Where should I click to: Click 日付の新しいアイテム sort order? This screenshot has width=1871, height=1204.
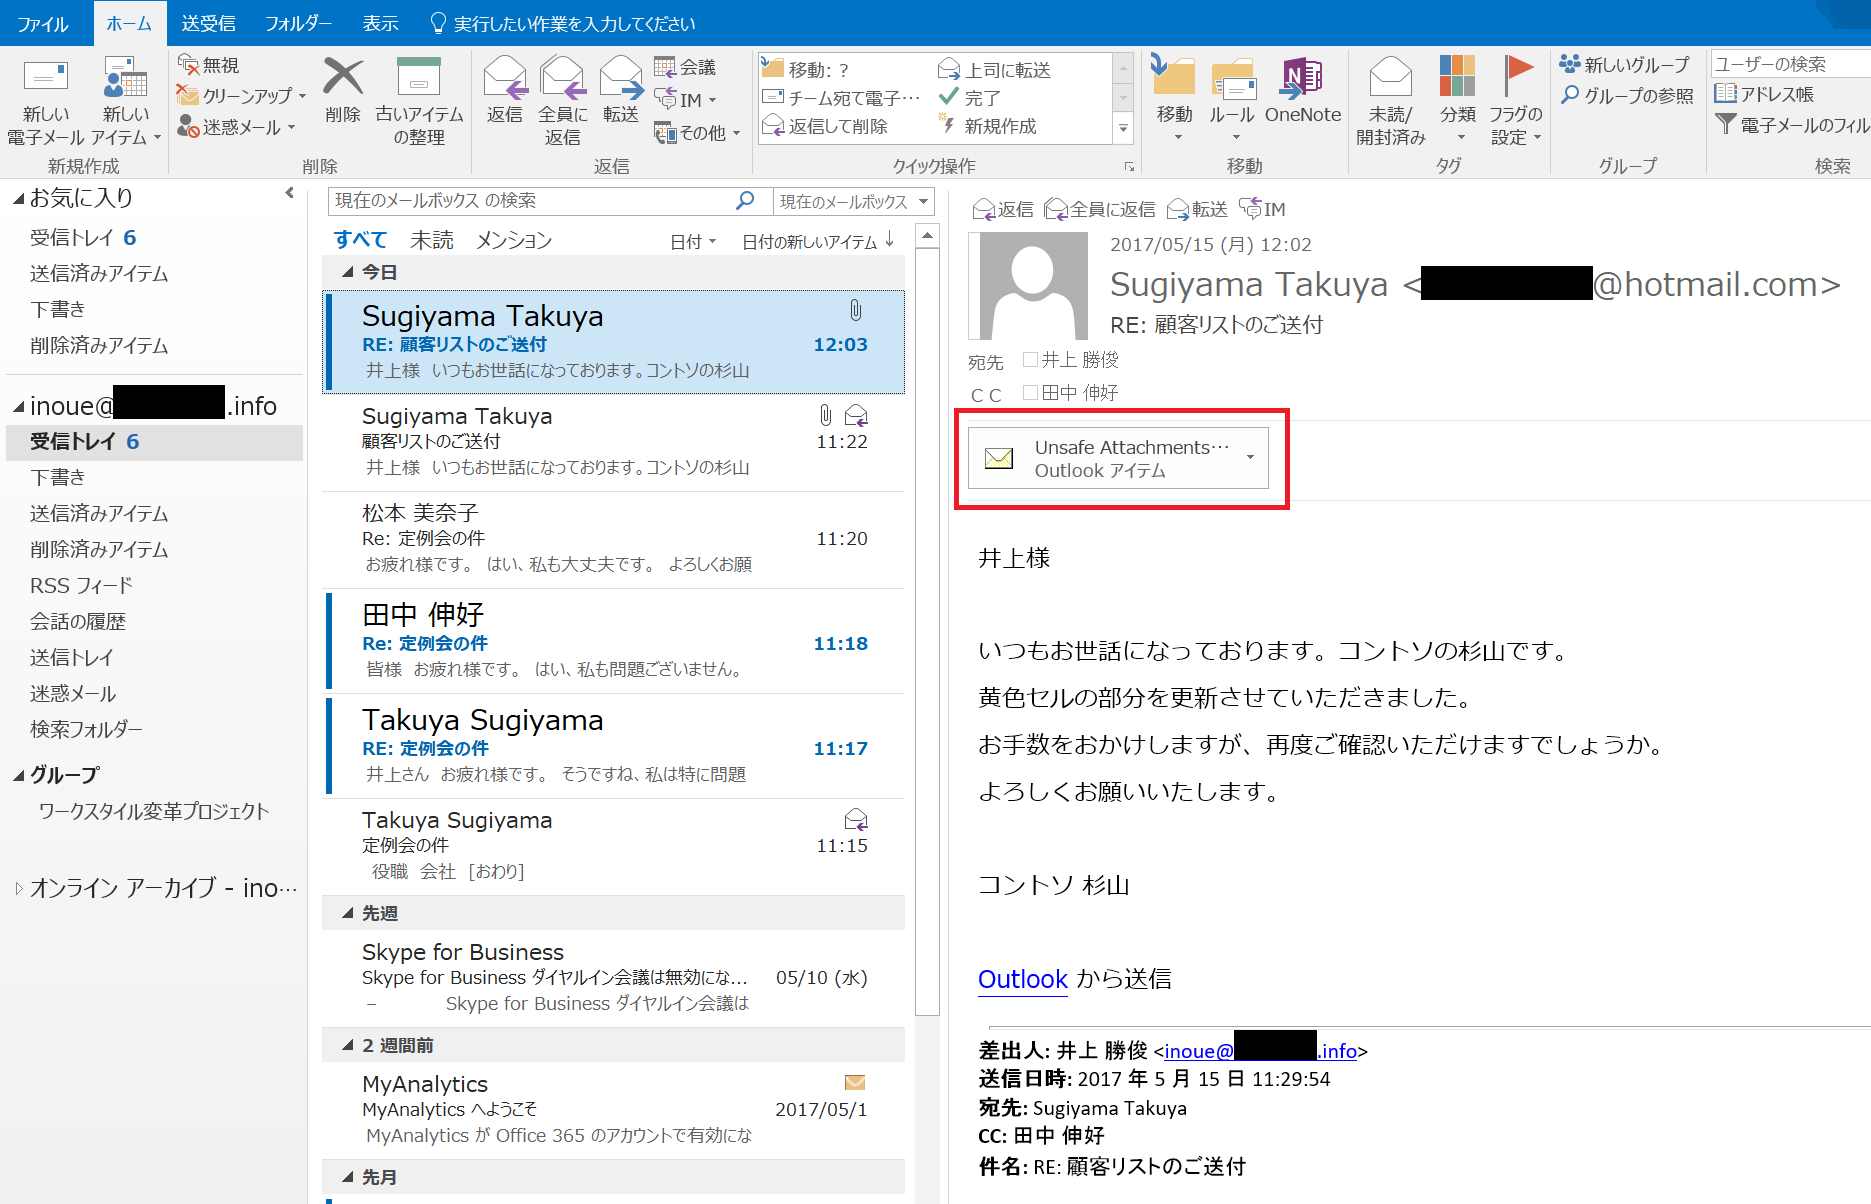(x=818, y=242)
